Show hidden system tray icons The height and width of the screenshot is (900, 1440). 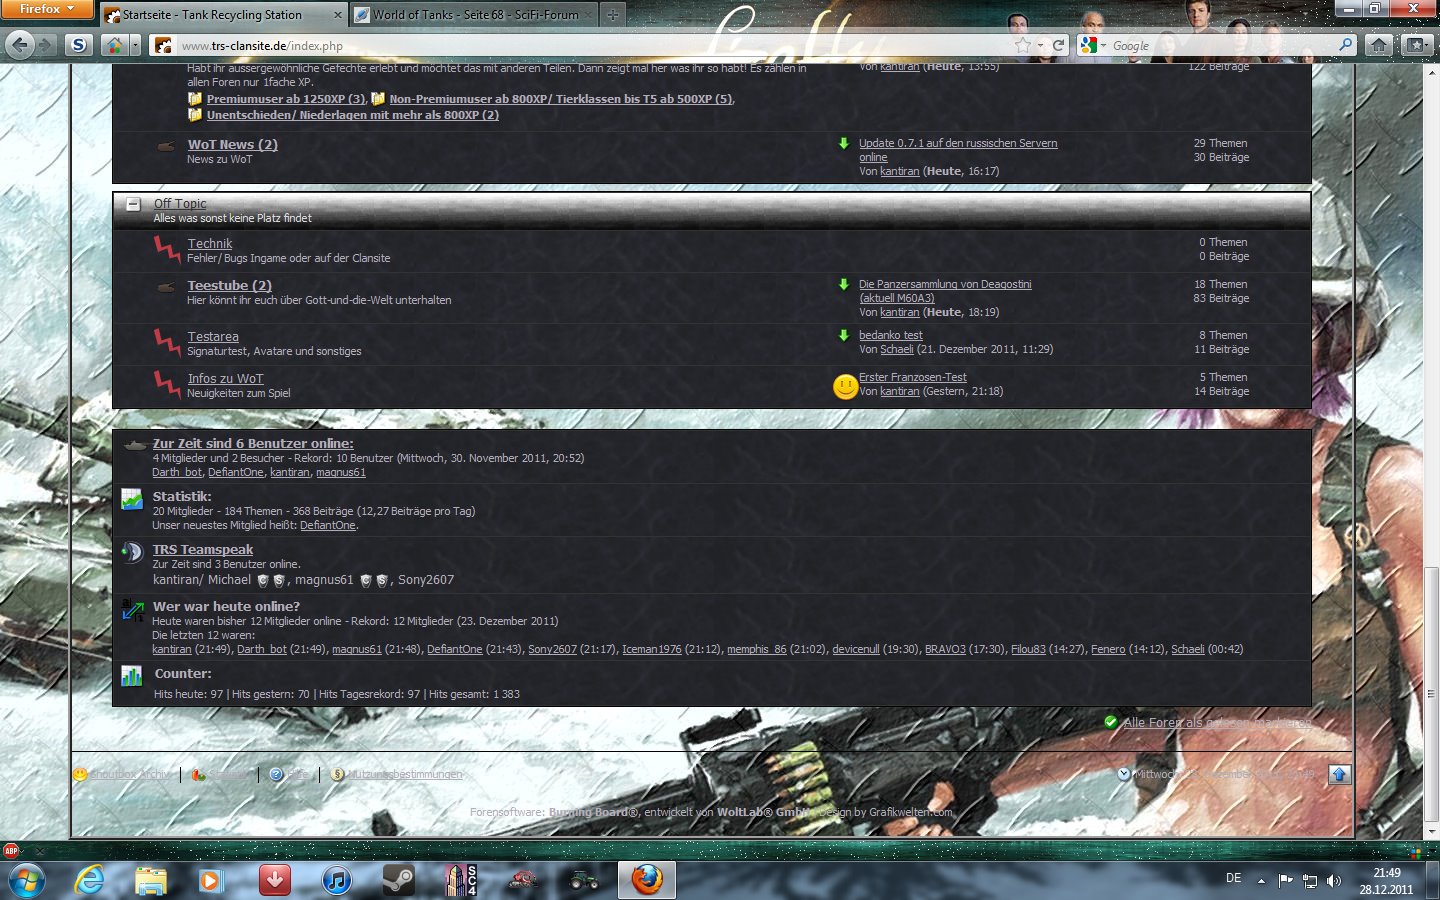[x=1261, y=881]
